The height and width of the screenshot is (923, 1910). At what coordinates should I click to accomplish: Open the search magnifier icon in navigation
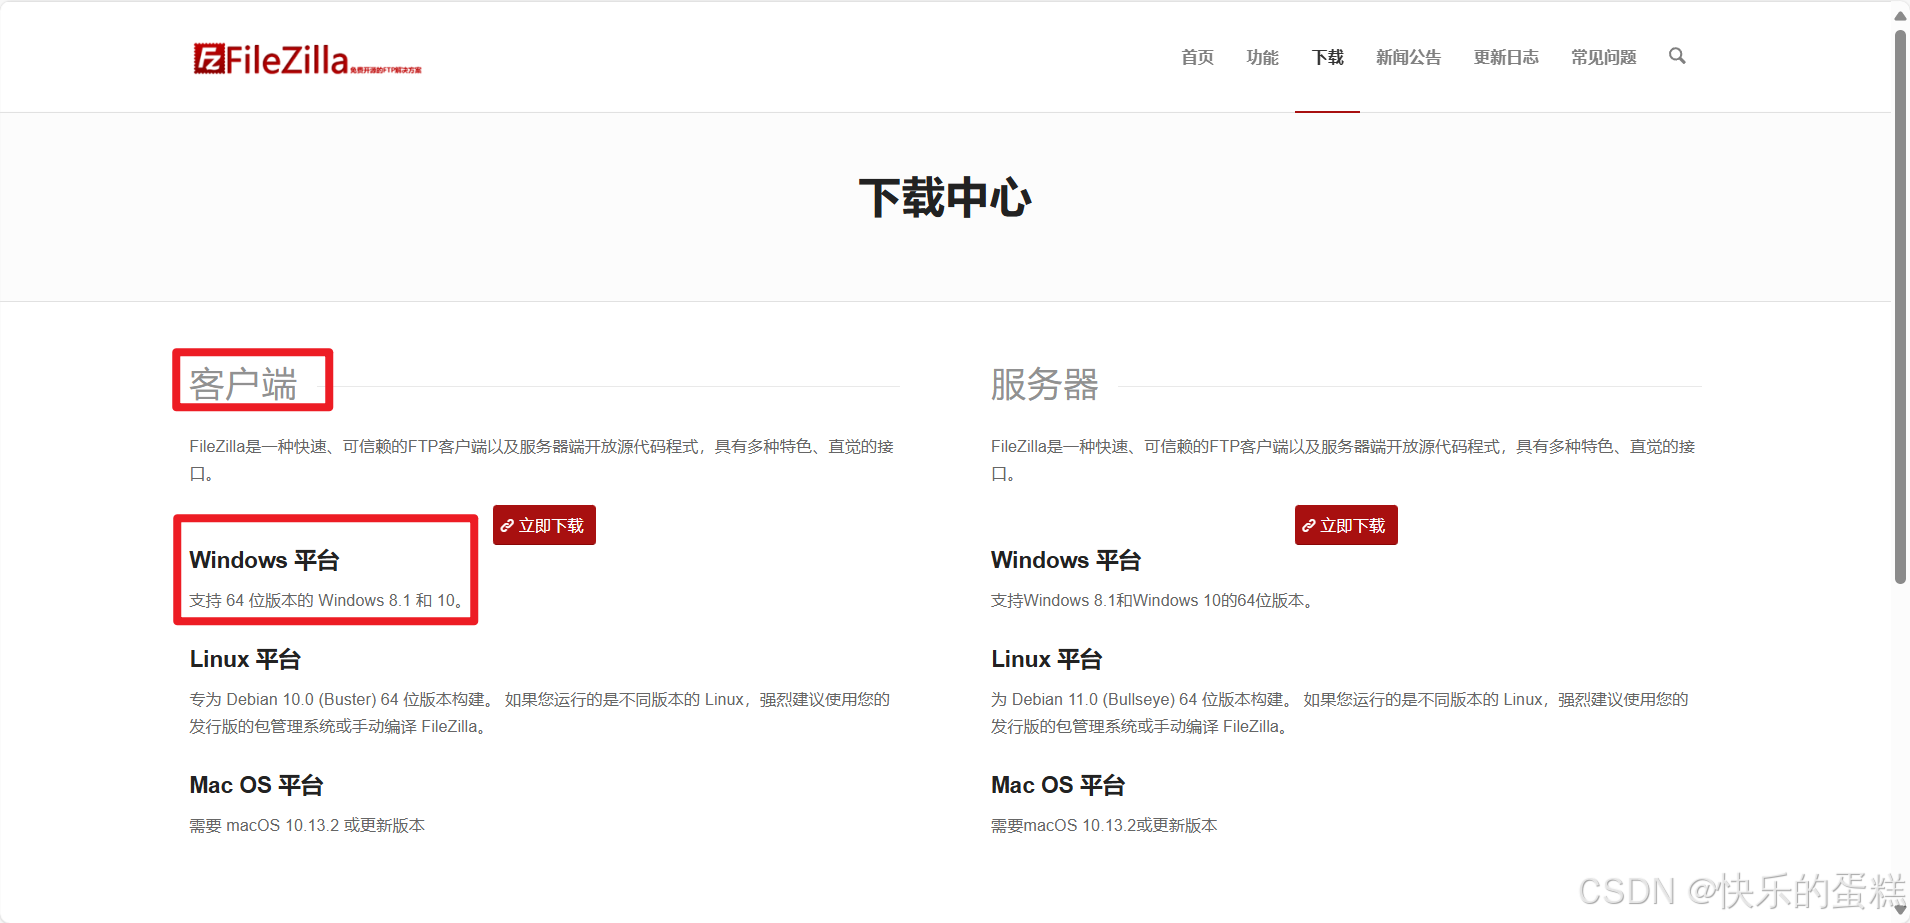[1677, 56]
